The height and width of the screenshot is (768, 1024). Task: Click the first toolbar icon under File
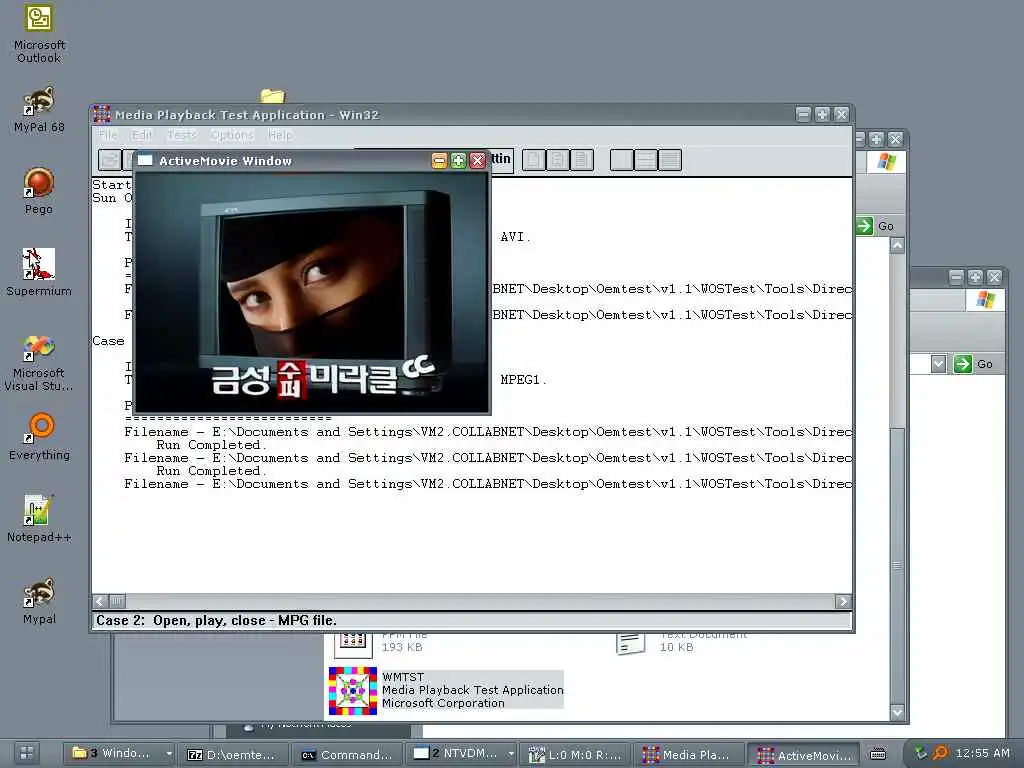tap(110, 160)
